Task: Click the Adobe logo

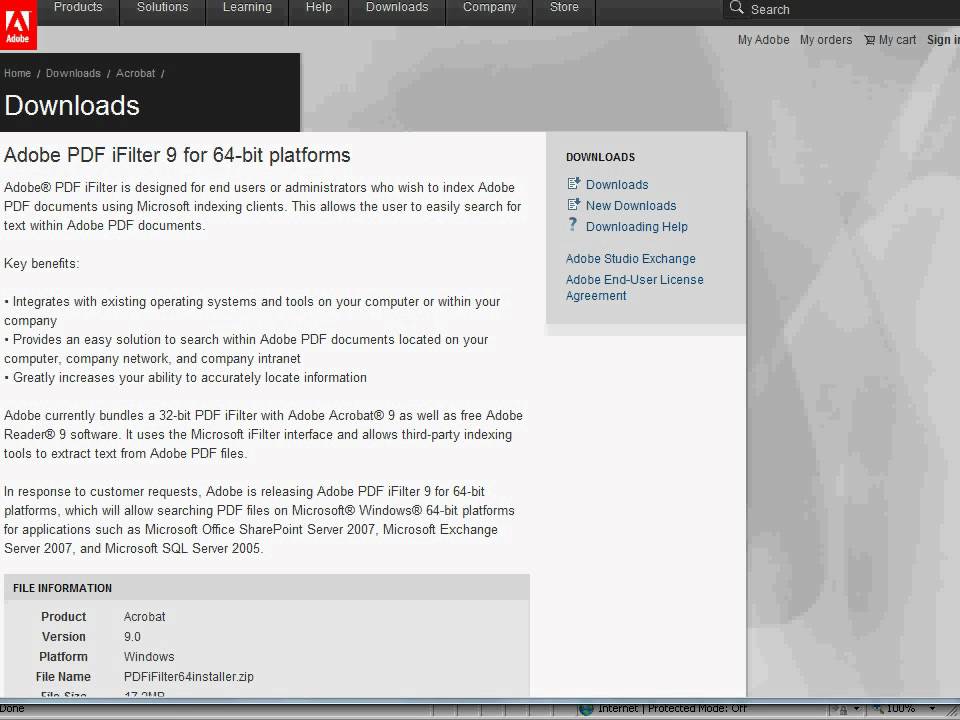Action: click(18, 24)
